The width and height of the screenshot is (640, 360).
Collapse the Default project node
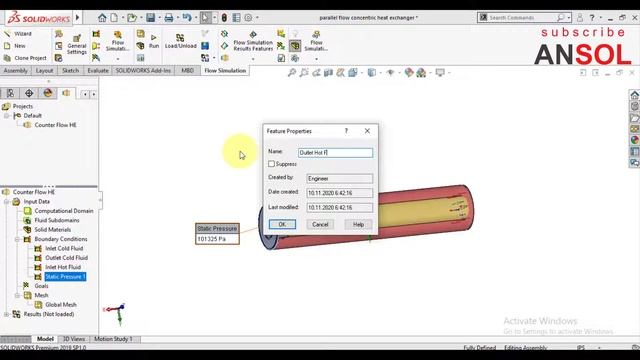(7, 116)
